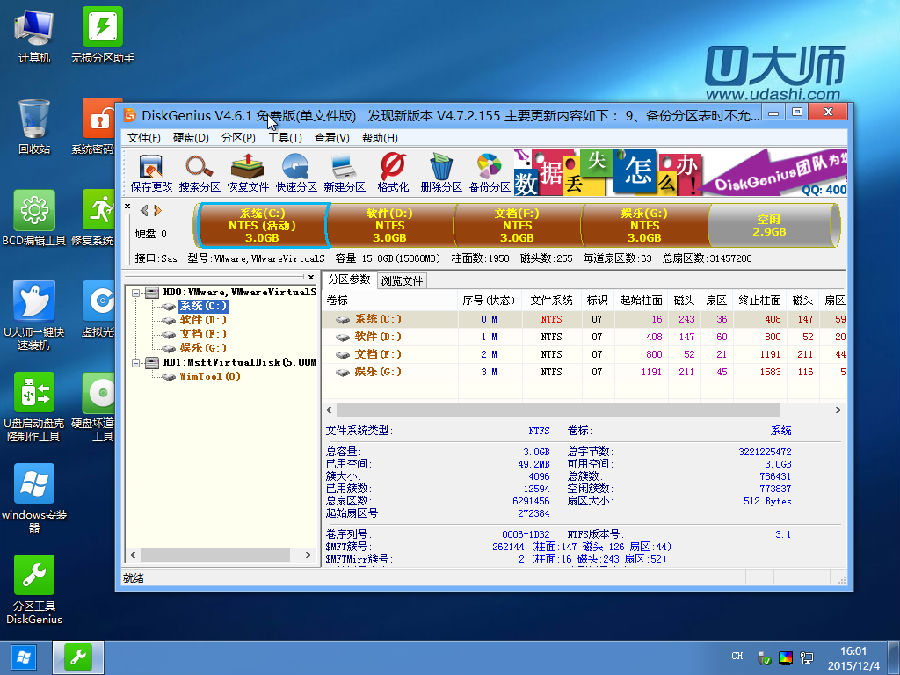The height and width of the screenshot is (675, 900).
Task: Click the DiskGenius advertisement banner
Action: (x=680, y=172)
